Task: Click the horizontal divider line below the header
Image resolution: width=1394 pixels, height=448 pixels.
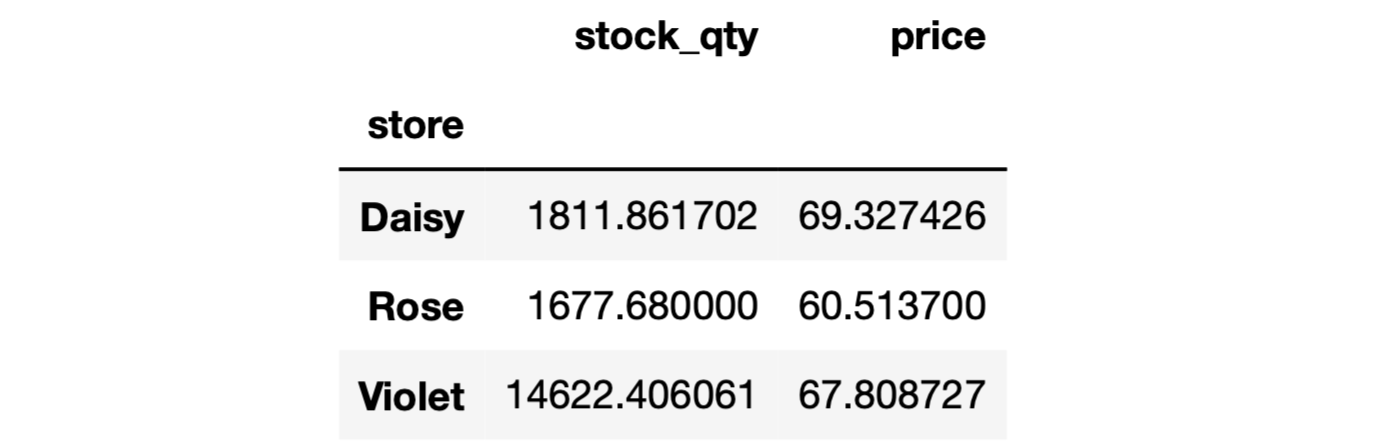Action: pos(672,170)
